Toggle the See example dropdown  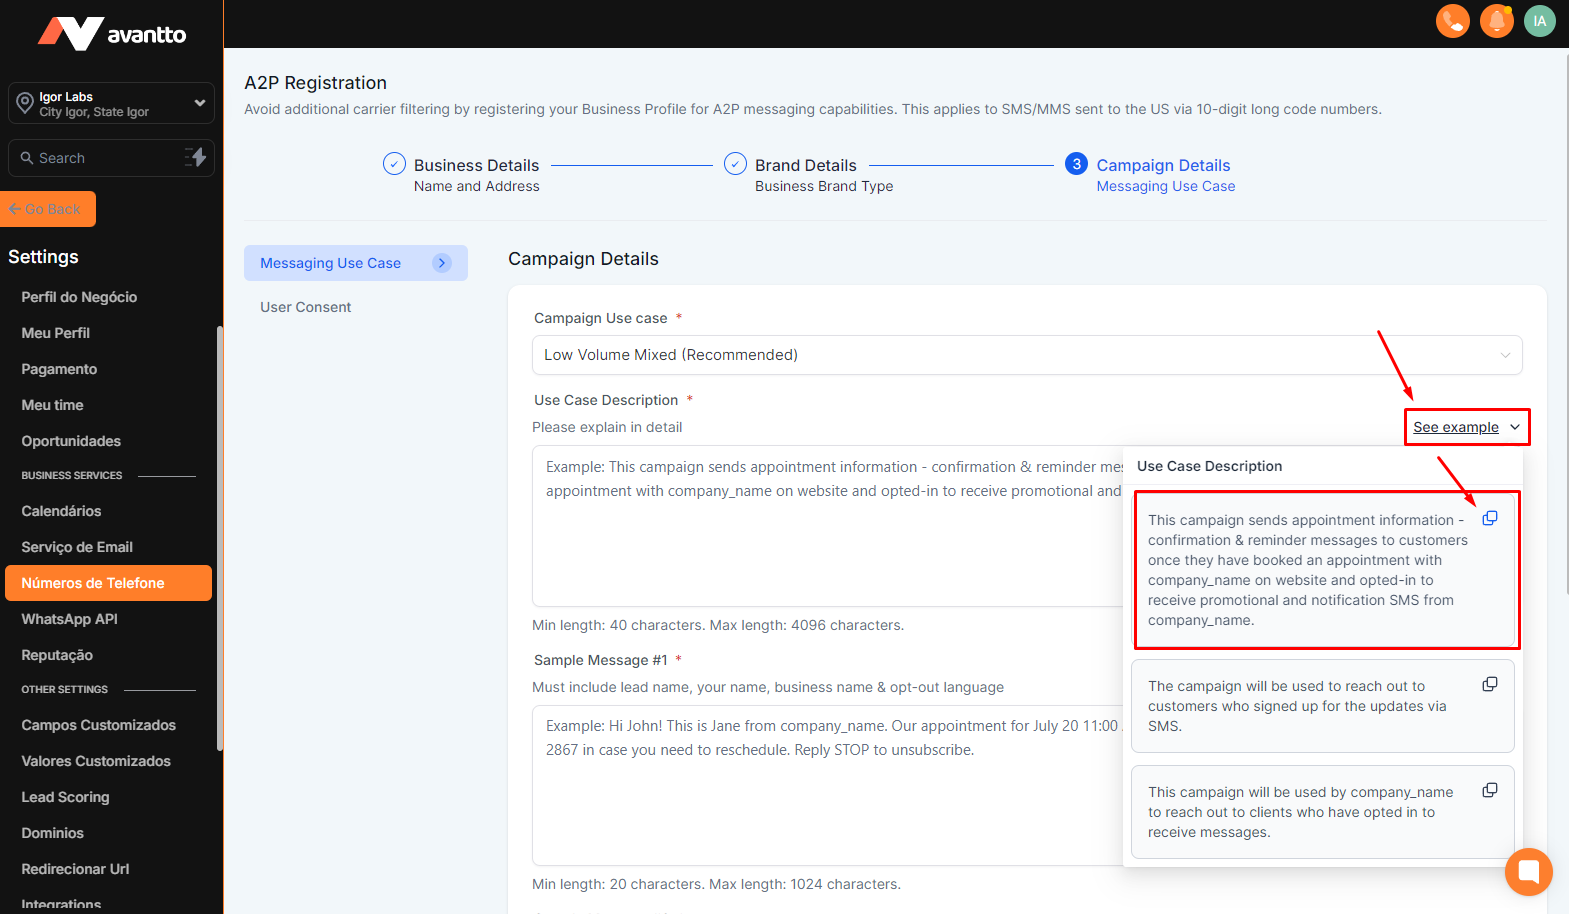point(1466,427)
